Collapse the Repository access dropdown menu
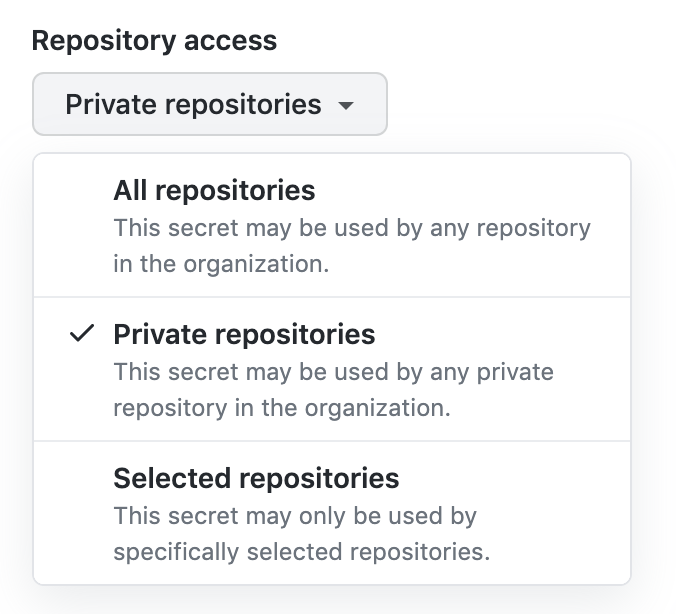 [209, 104]
